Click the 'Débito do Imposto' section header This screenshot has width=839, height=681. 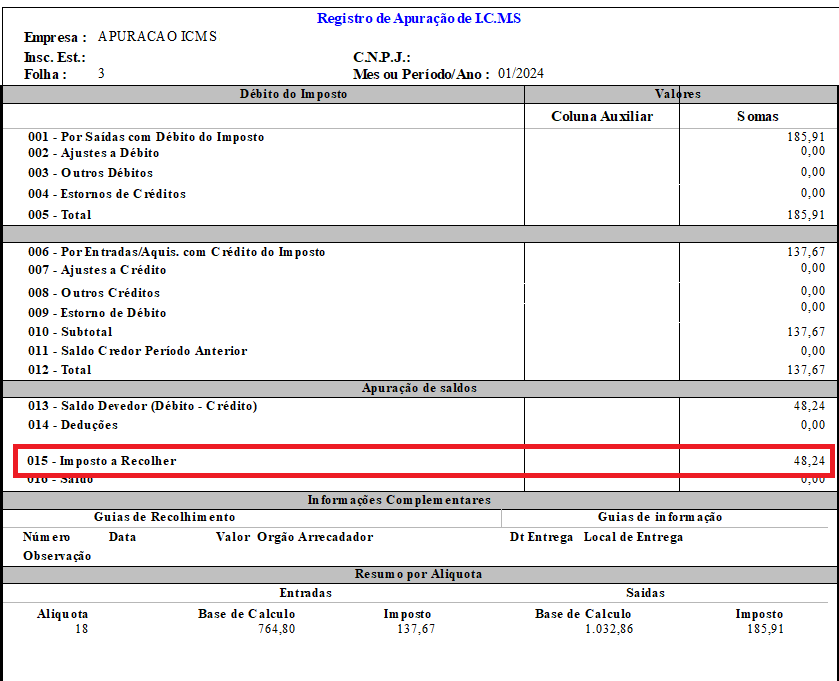coord(293,94)
